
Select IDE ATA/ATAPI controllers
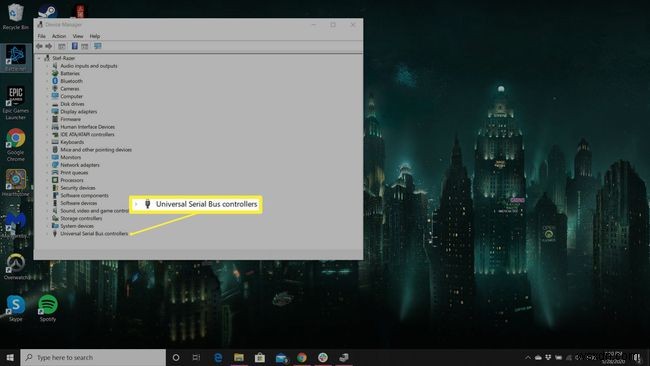pos(87,134)
